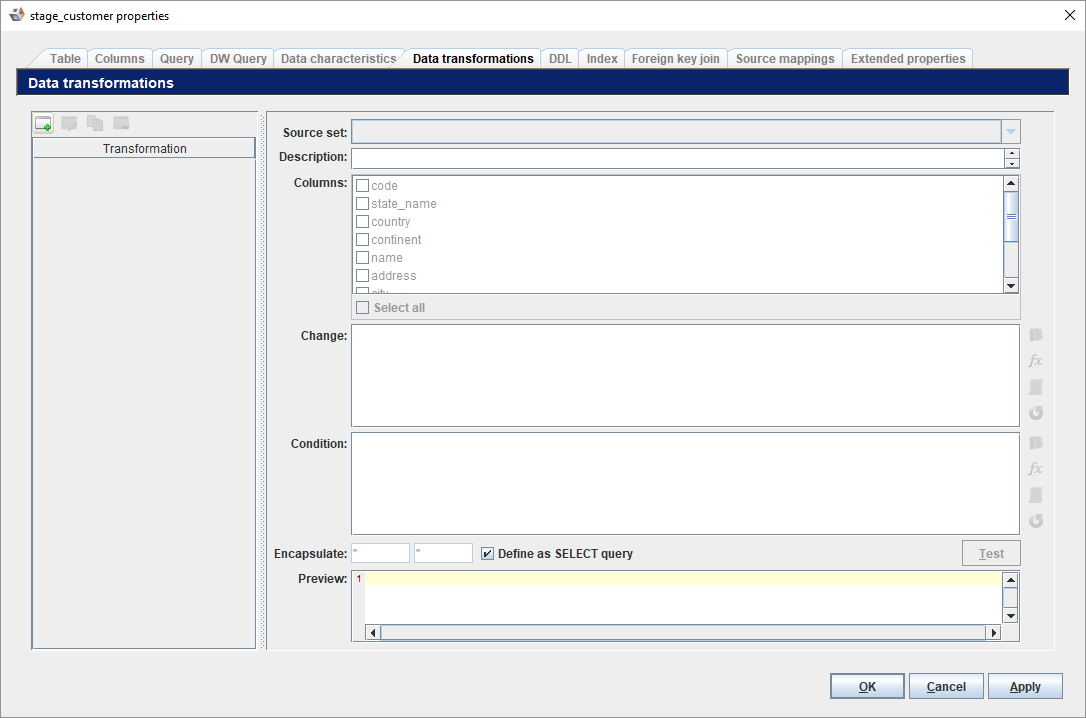This screenshot has width=1086, height=718.
Task: Click line 1 in Preview area
Action: 683,579
